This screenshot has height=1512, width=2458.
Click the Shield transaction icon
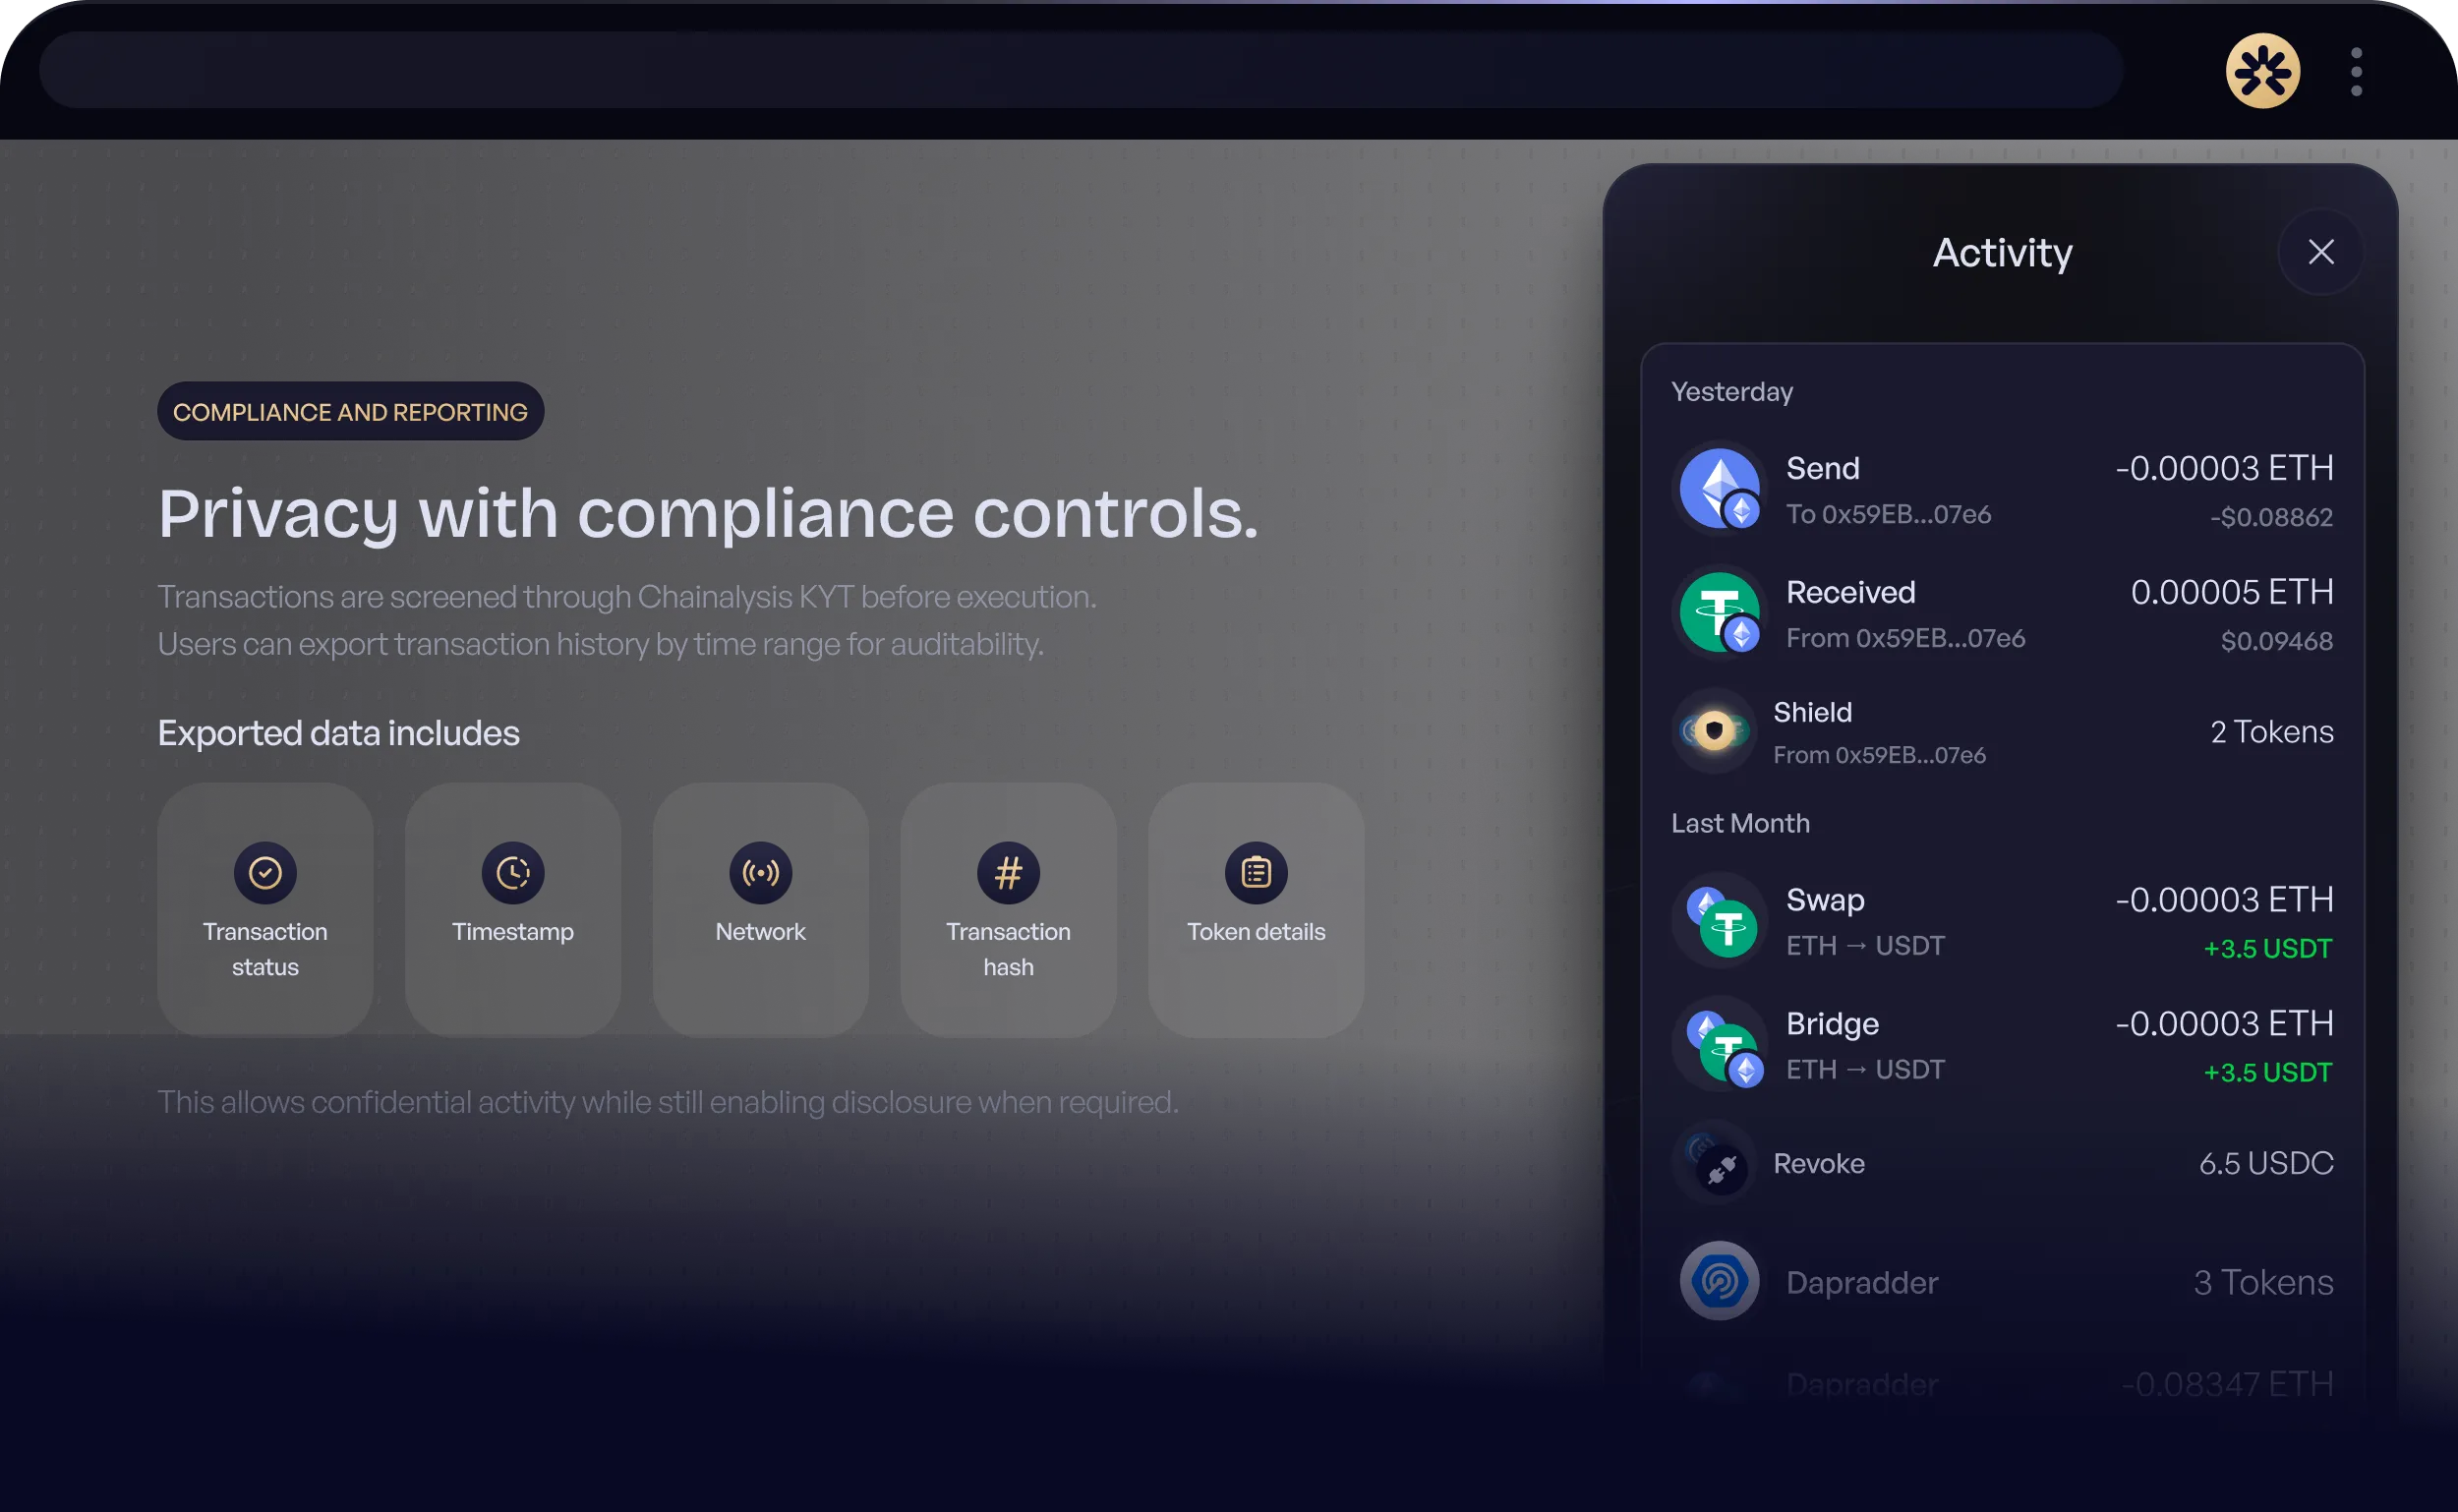pos(1713,731)
